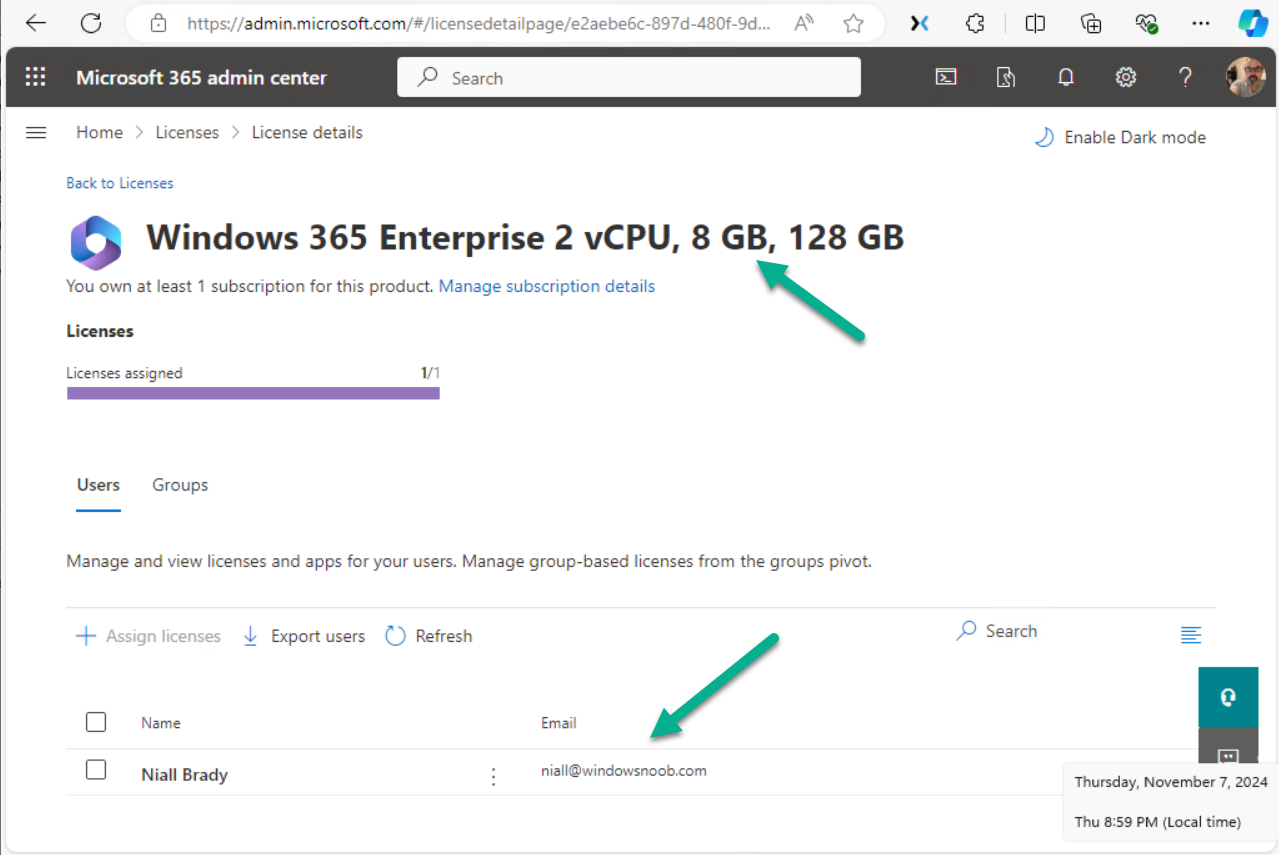Click the License details breadcrumb
1279x855 pixels.
pyautogui.click(x=307, y=132)
